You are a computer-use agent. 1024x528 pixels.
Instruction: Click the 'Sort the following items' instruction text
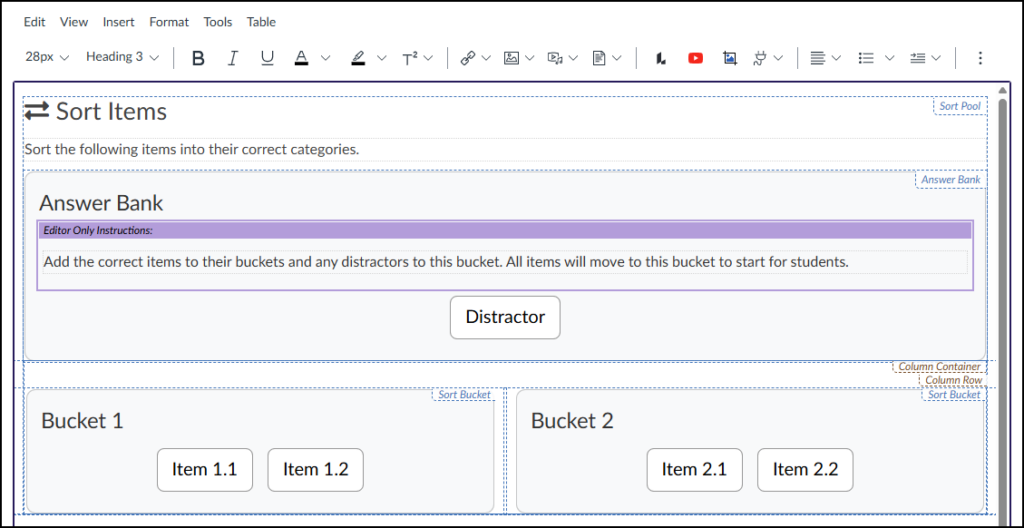(192, 150)
